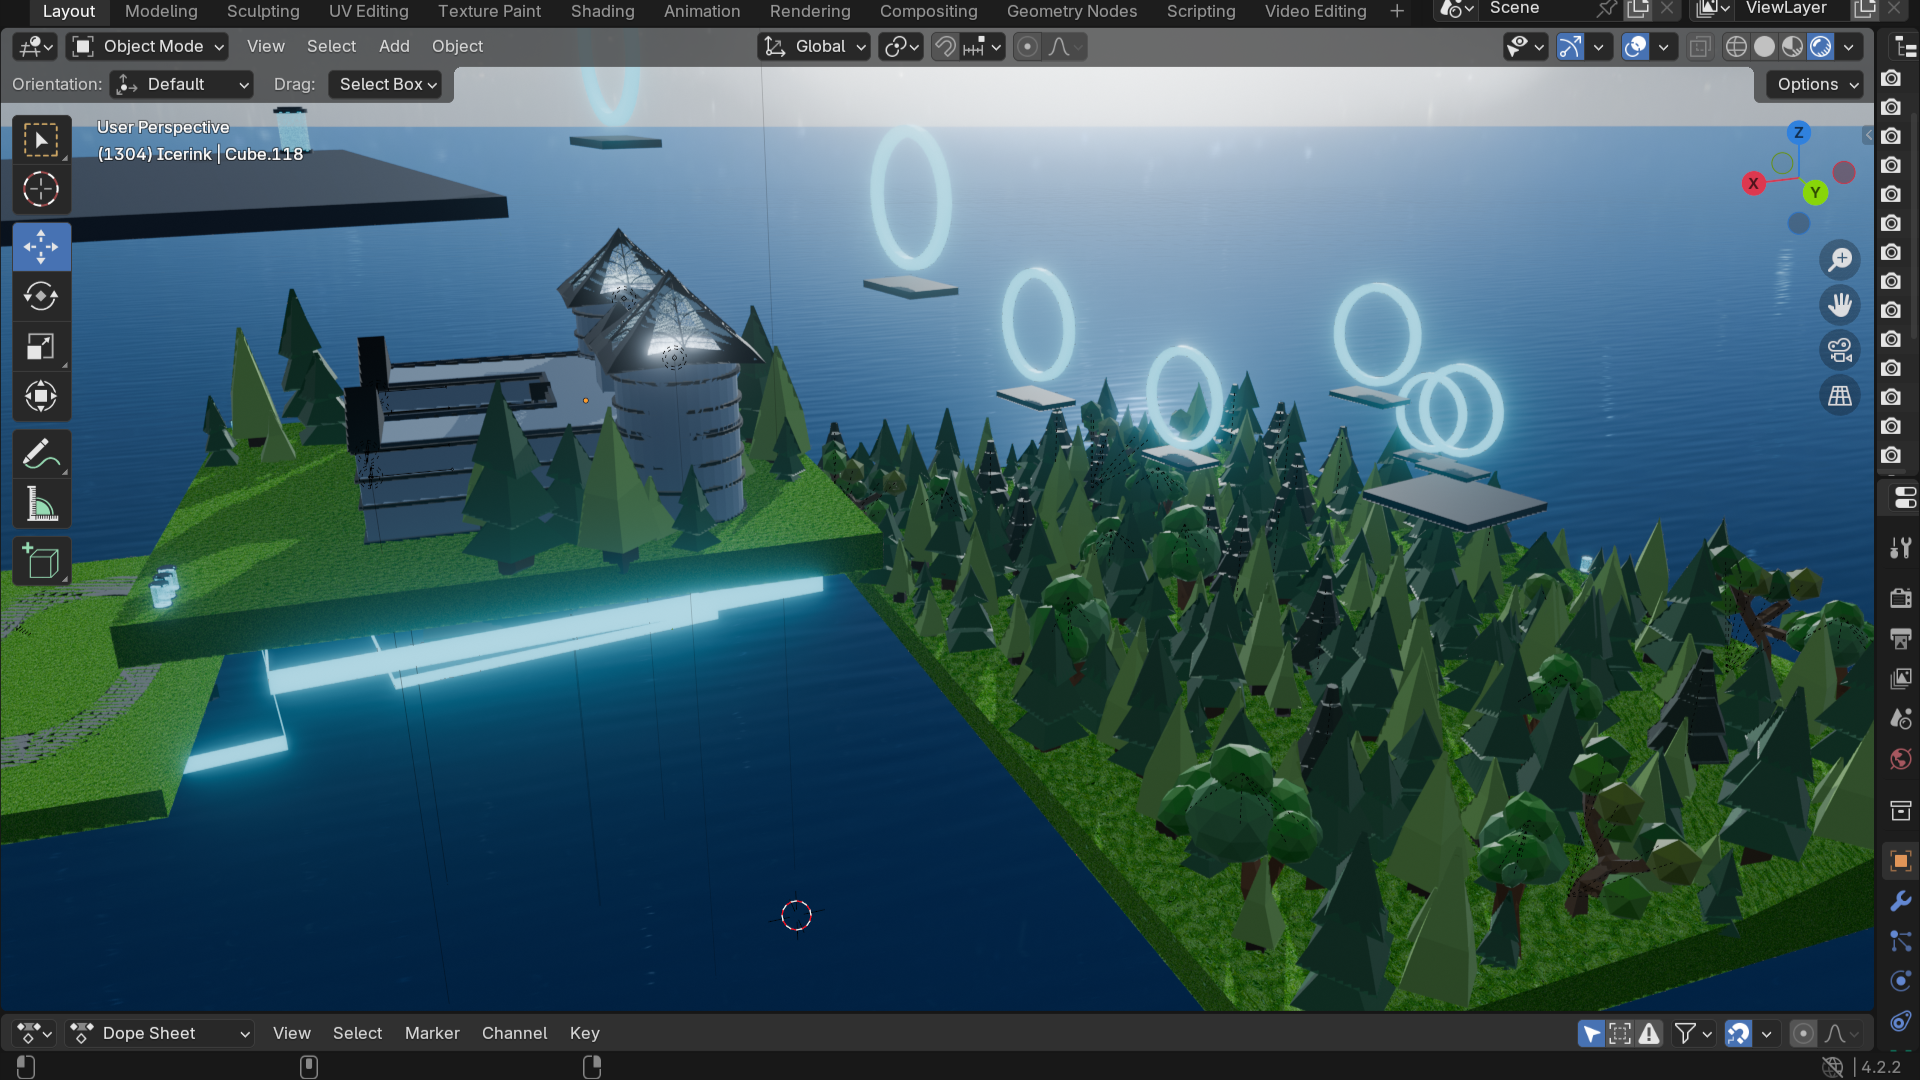
Task: Toggle viewport overlays
Action: (1636, 47)
